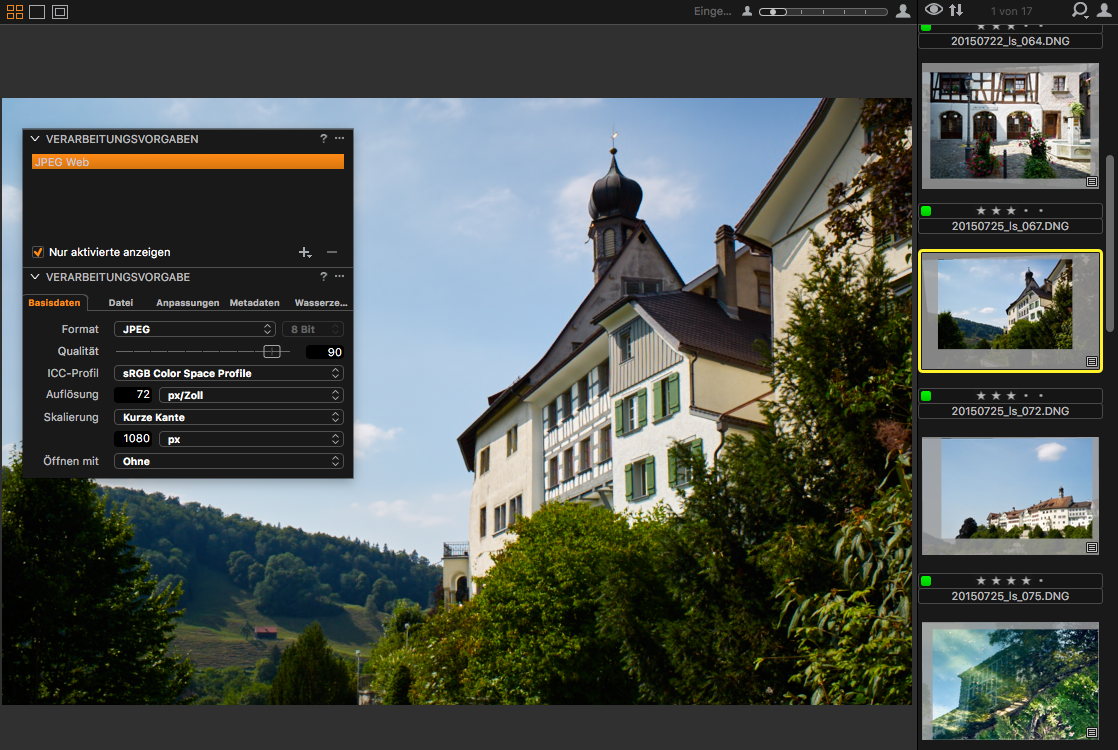Image resolution: width=1118 pixels, height=750 pixels.
Task: Remove the recipe with the minus icon
Action: point(332,252)
